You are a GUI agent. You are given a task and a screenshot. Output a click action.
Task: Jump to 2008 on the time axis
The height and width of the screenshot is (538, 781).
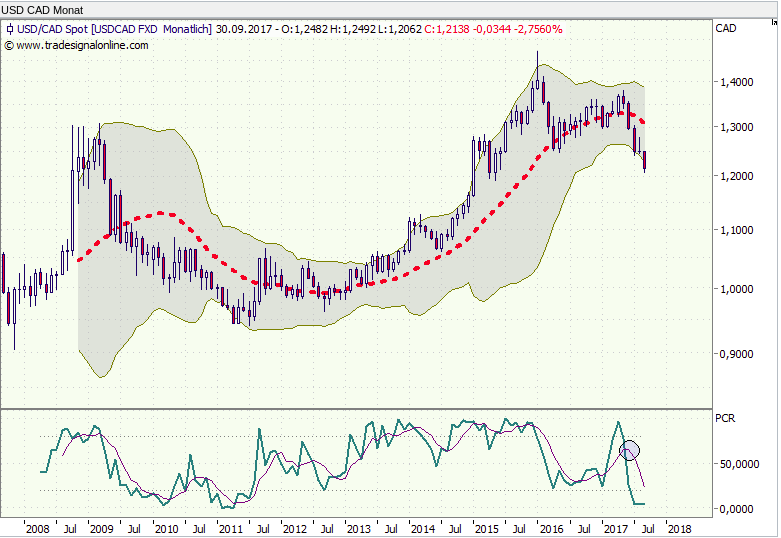pos(37,527)
